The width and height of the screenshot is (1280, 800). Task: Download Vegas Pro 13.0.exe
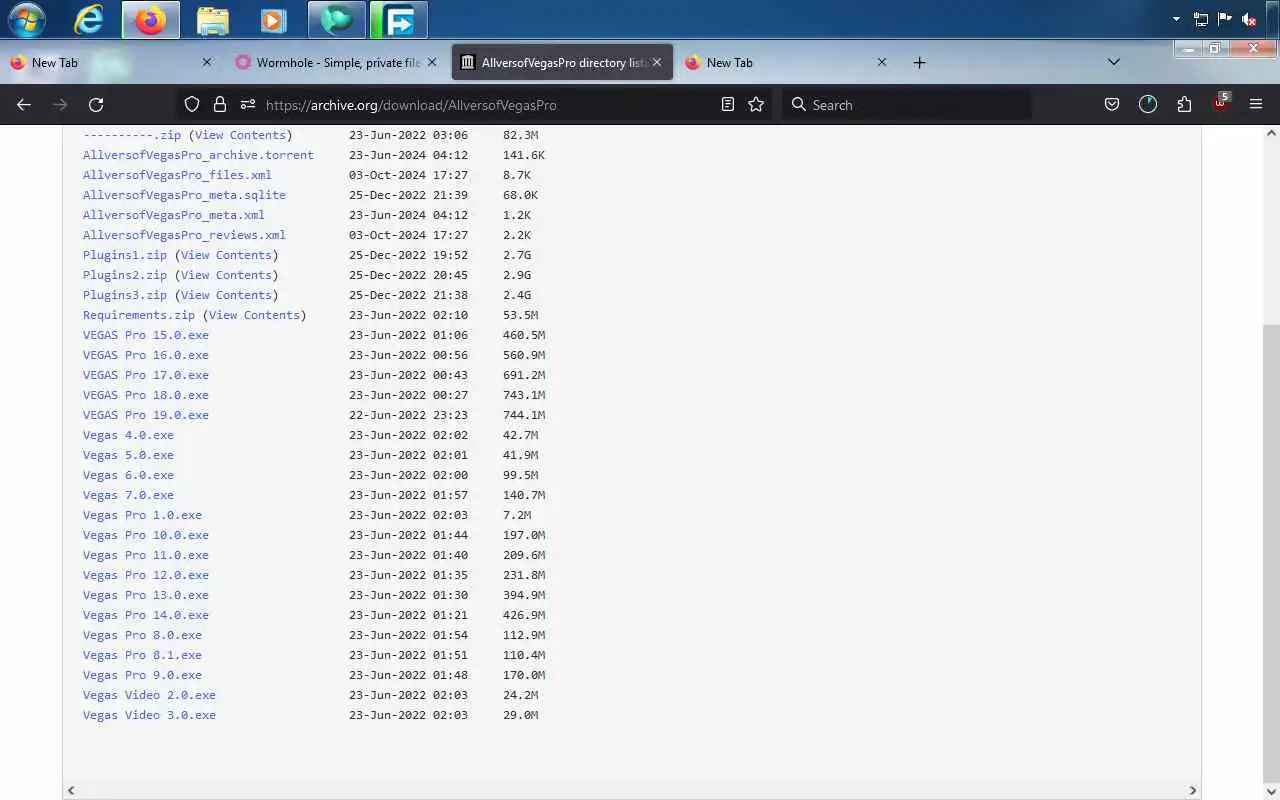(146, 595)
